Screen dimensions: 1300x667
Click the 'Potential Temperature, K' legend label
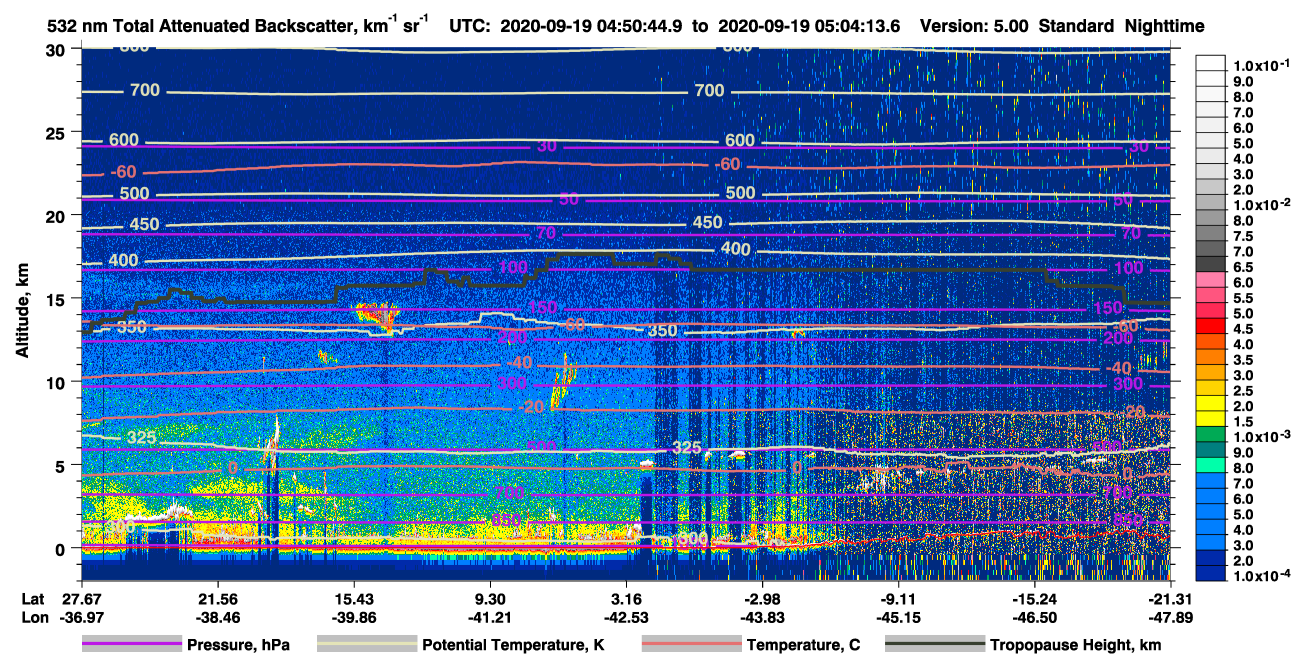[x=513, y=646]
